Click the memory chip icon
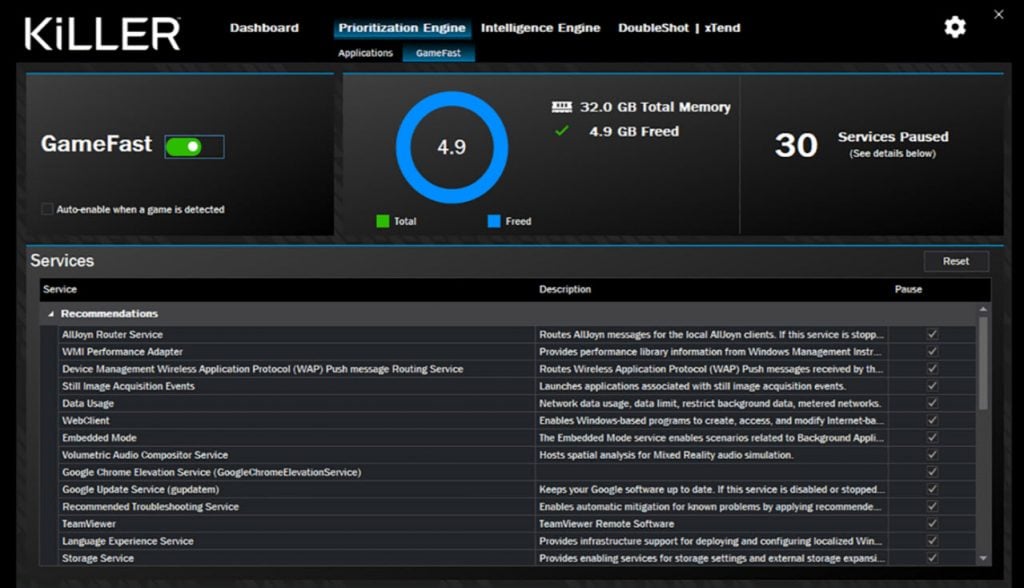Screen dimensions: 1024x588 pos(561,107)
